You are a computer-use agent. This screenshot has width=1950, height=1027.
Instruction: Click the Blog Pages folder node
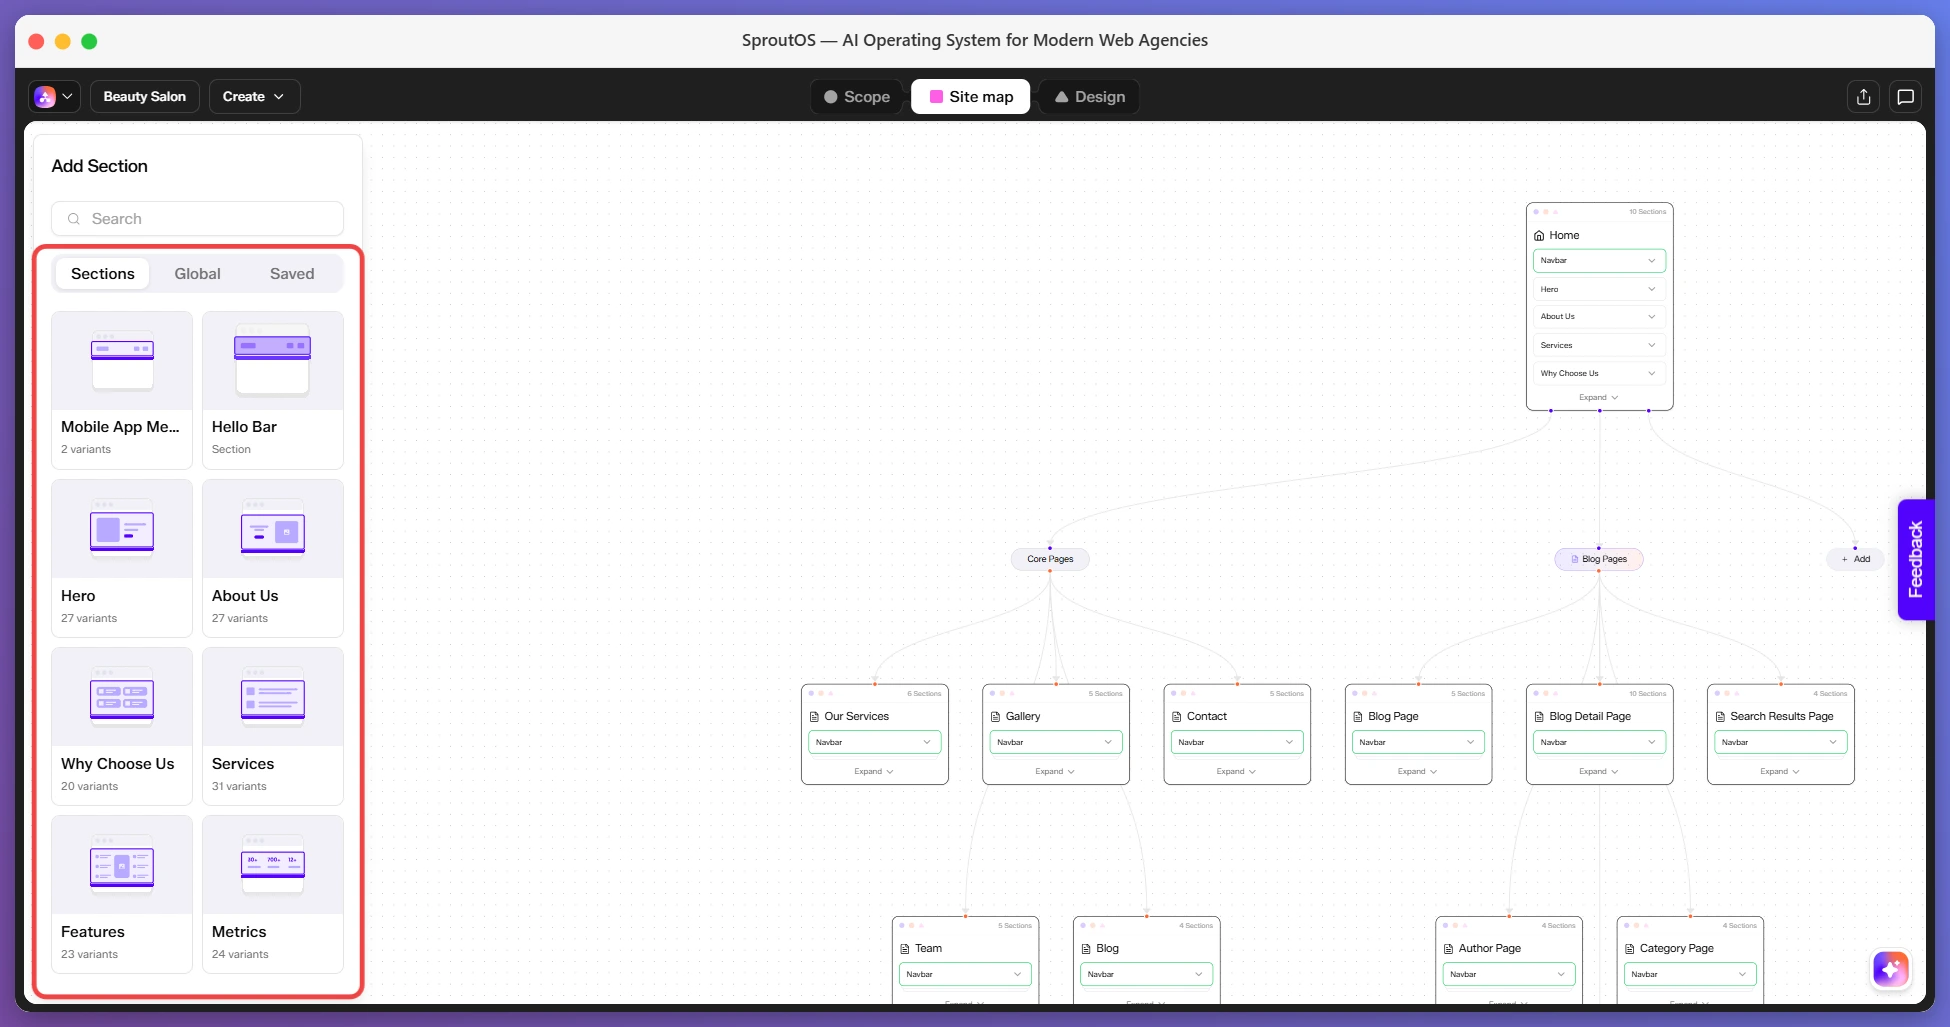pos(1598,559)
